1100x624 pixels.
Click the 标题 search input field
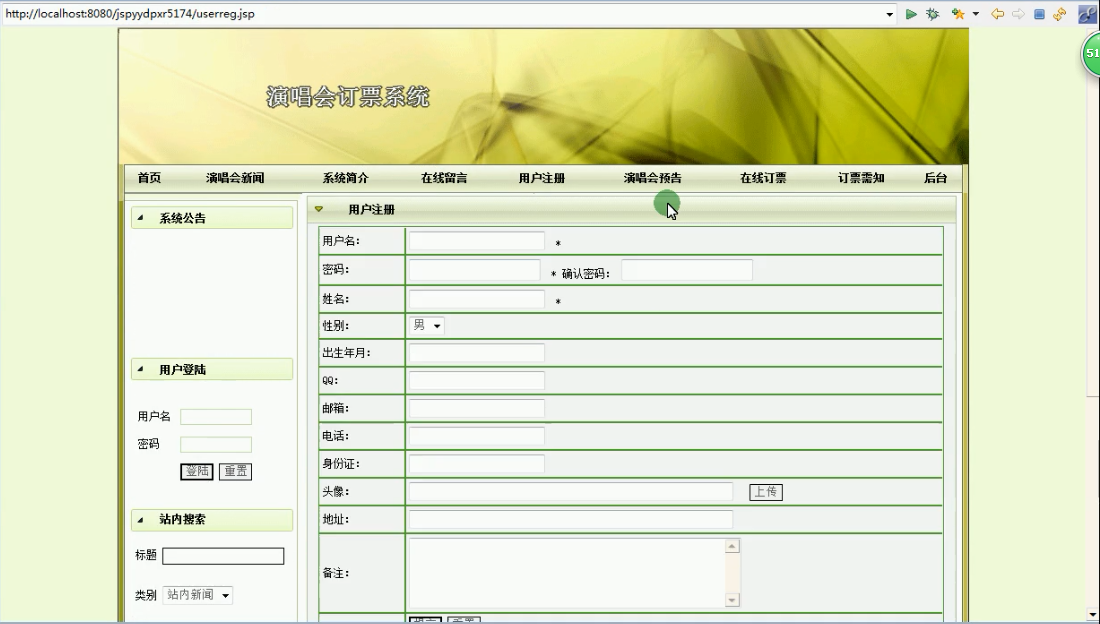[223, 556]
